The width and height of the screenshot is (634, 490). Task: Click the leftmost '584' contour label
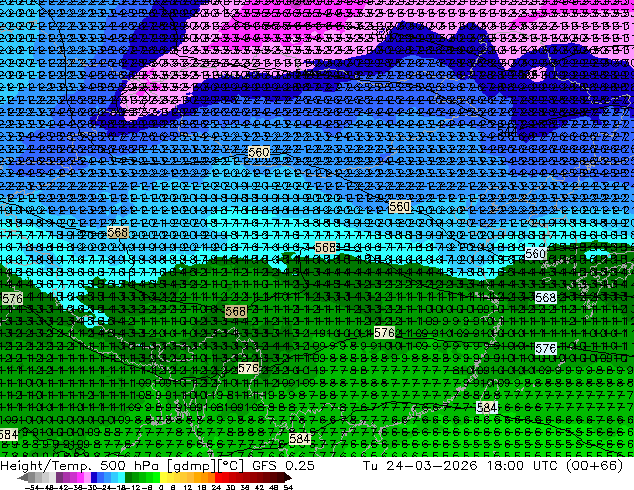tap(8, 435)
